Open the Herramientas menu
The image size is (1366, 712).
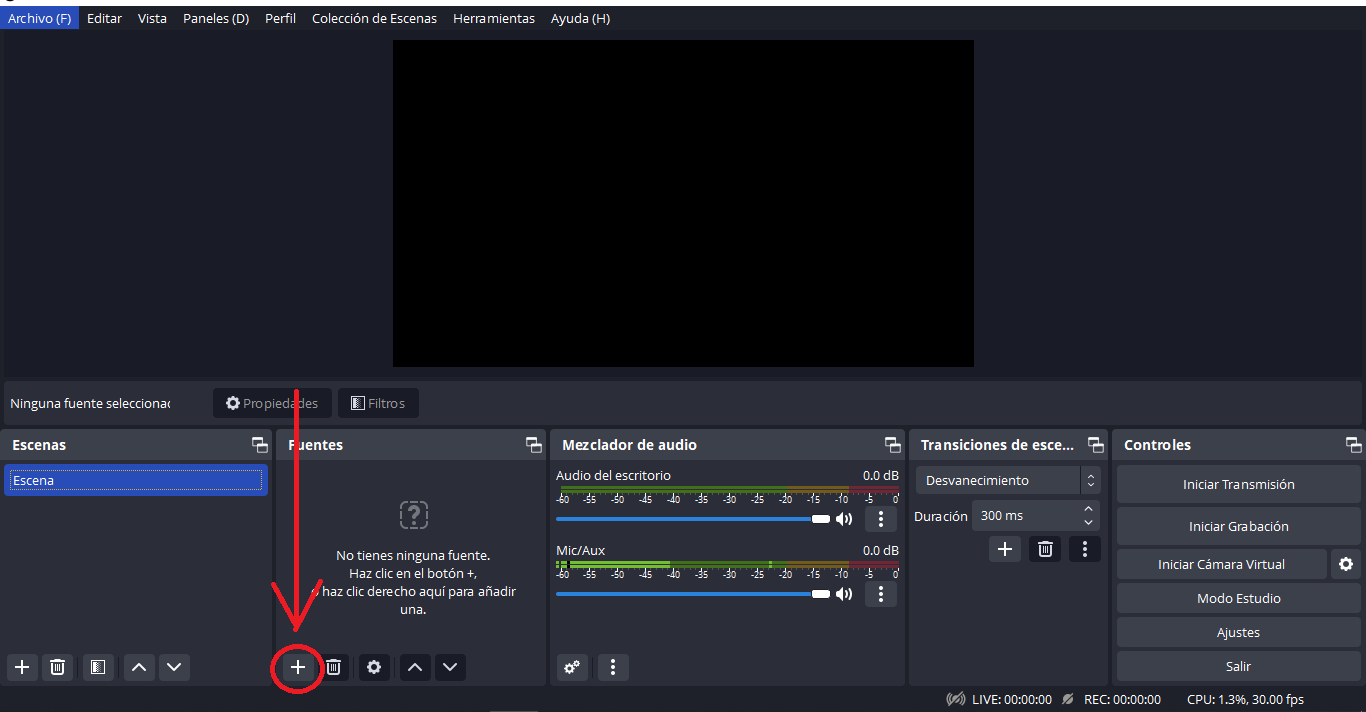[x=493, y=18]
